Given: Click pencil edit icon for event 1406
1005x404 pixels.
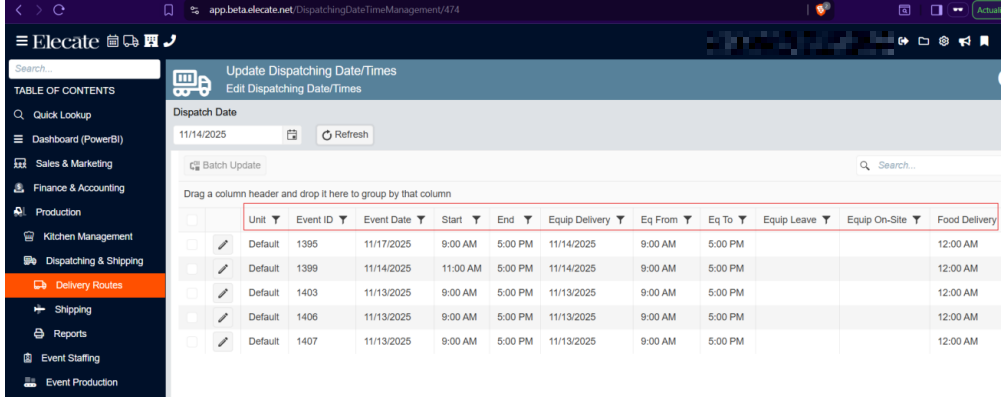Looking at the screenshot, I should [x=223, y=317].
